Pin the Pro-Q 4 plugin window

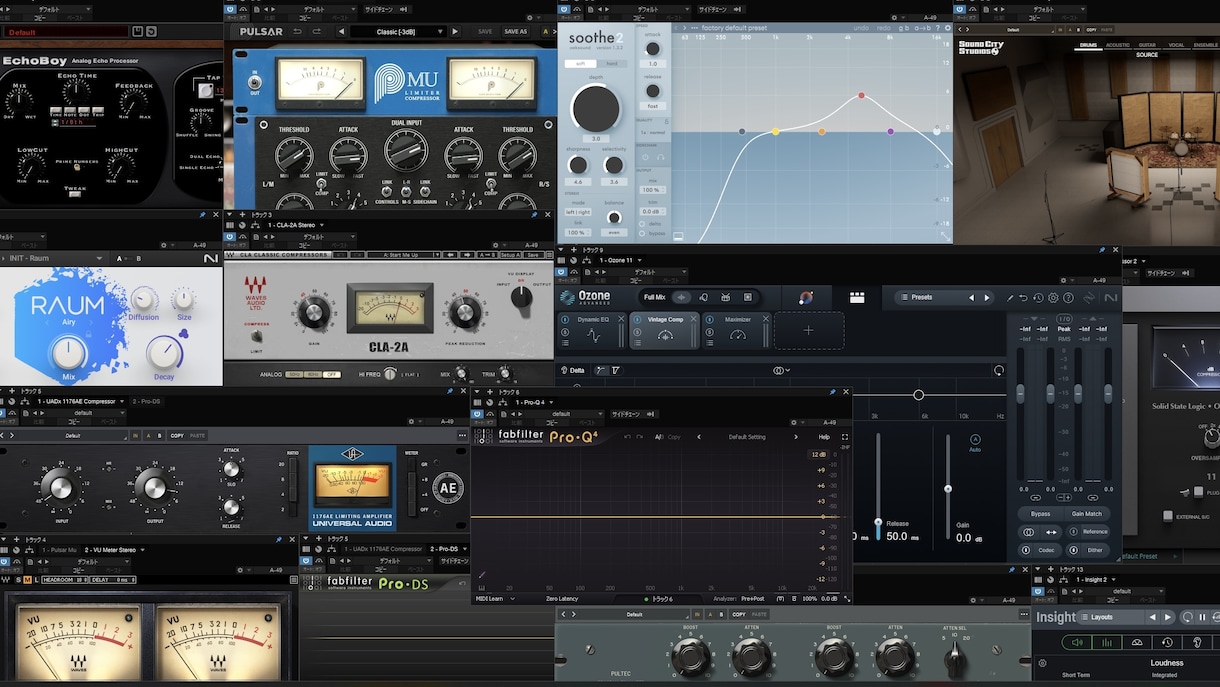832,392
